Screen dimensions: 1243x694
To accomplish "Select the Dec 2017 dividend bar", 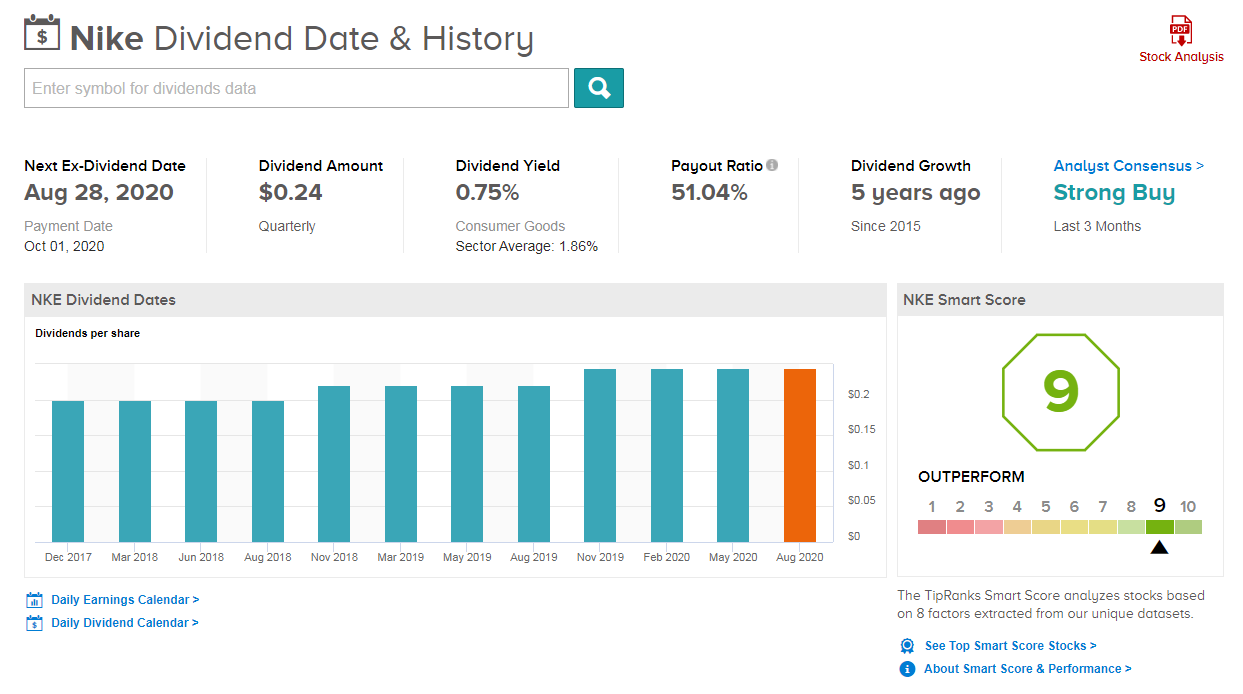I will 68,472.
